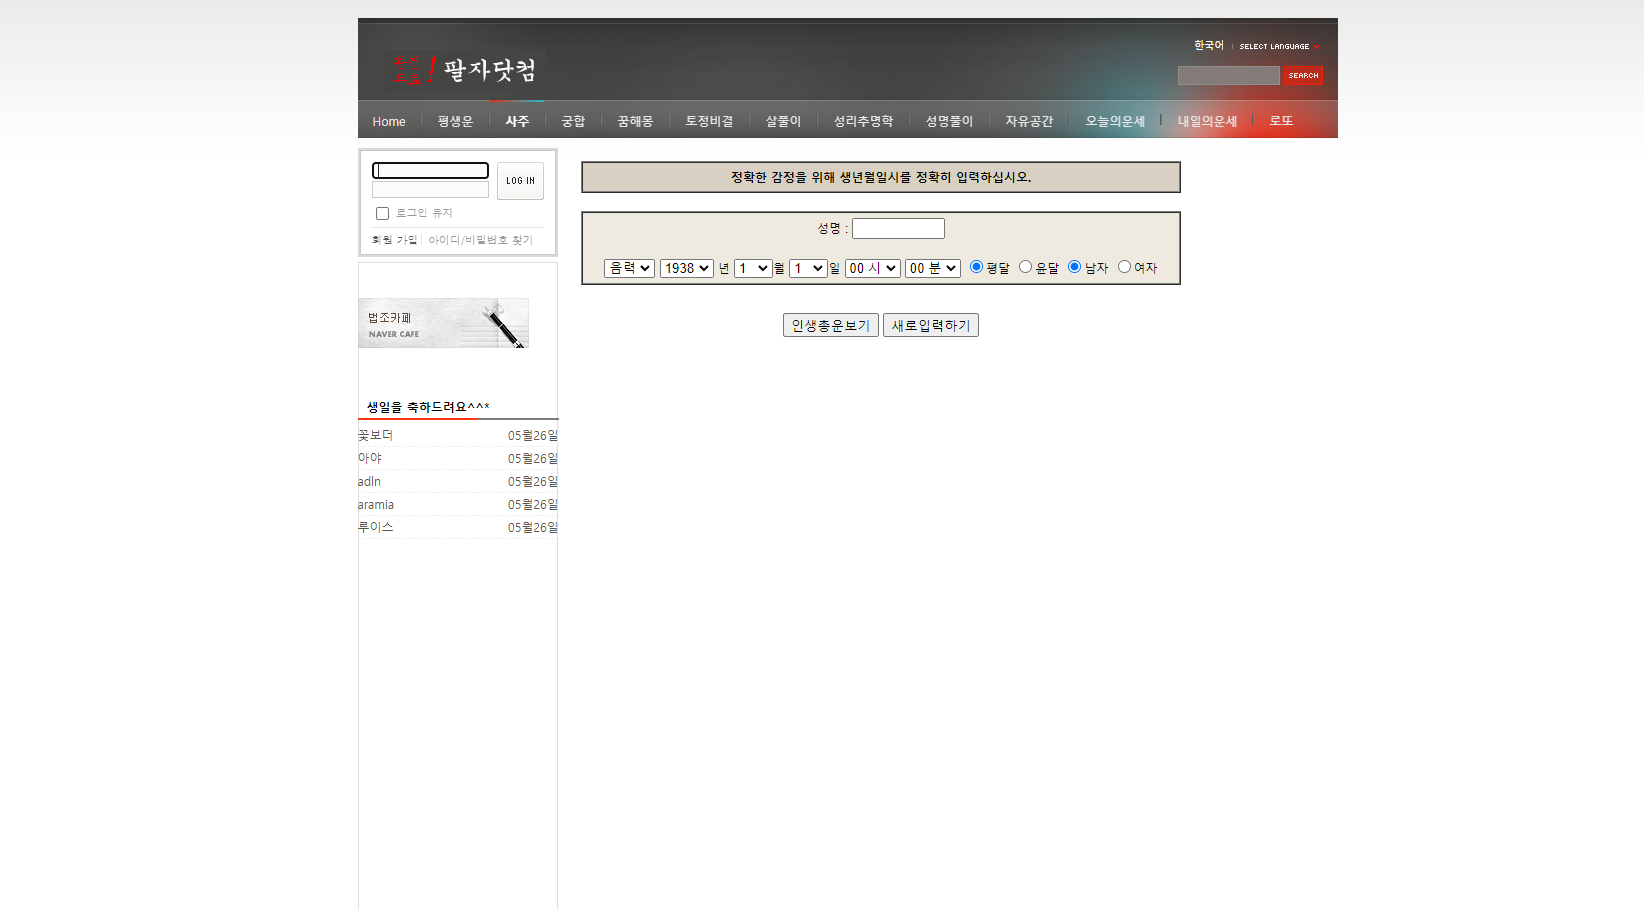Viewport: 1644px width, 909px height.
Task: Expand the birth month dropdown before 월
Action: tap(753, 268)
